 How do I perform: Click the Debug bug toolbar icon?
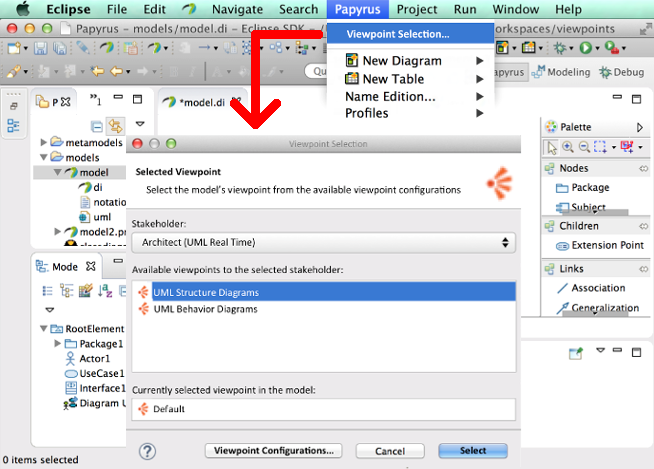559,48
